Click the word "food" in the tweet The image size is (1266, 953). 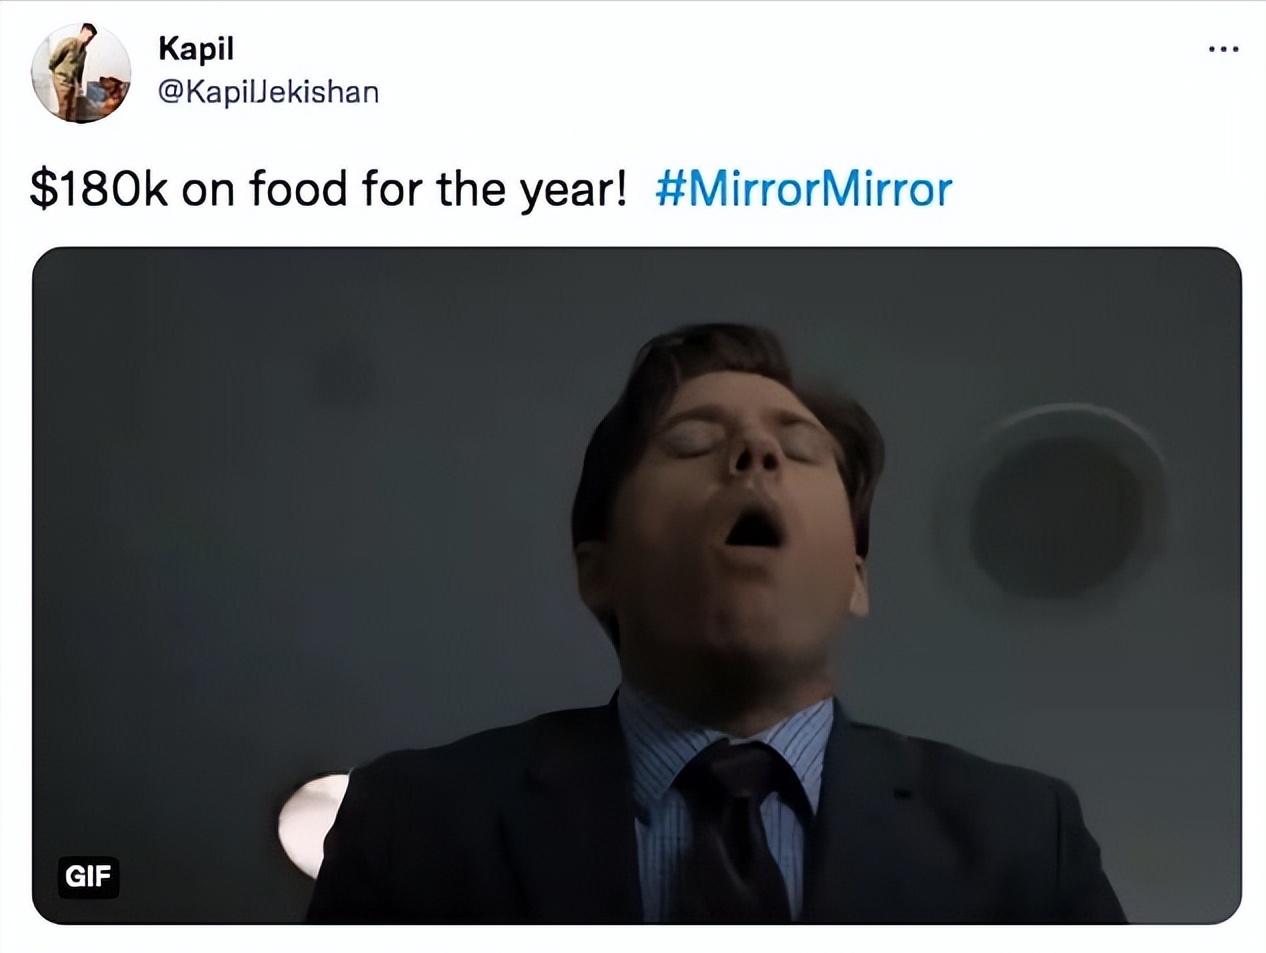point(298,189)
